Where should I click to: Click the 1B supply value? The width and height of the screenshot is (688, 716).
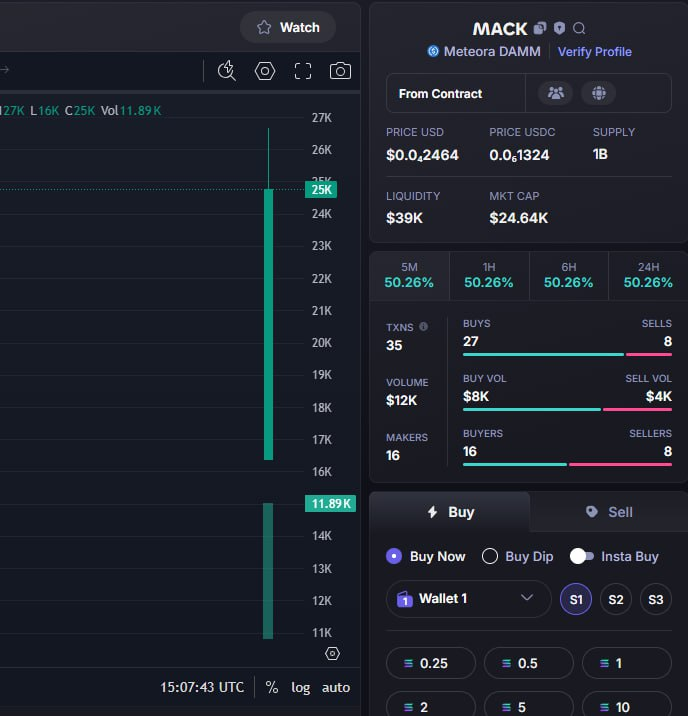pos(600,154)
